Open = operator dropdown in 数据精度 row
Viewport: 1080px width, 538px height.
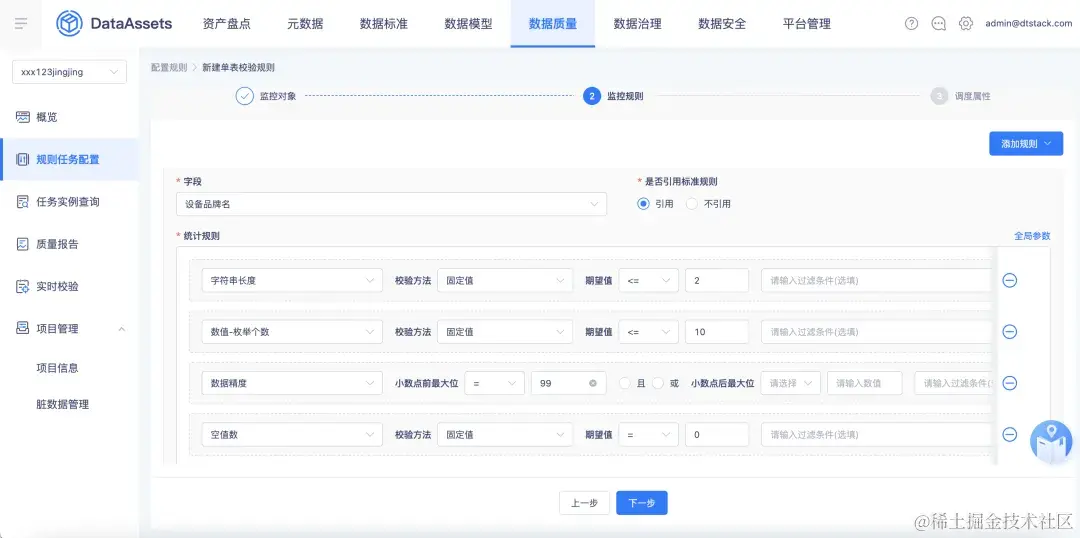tap(495, 383)
